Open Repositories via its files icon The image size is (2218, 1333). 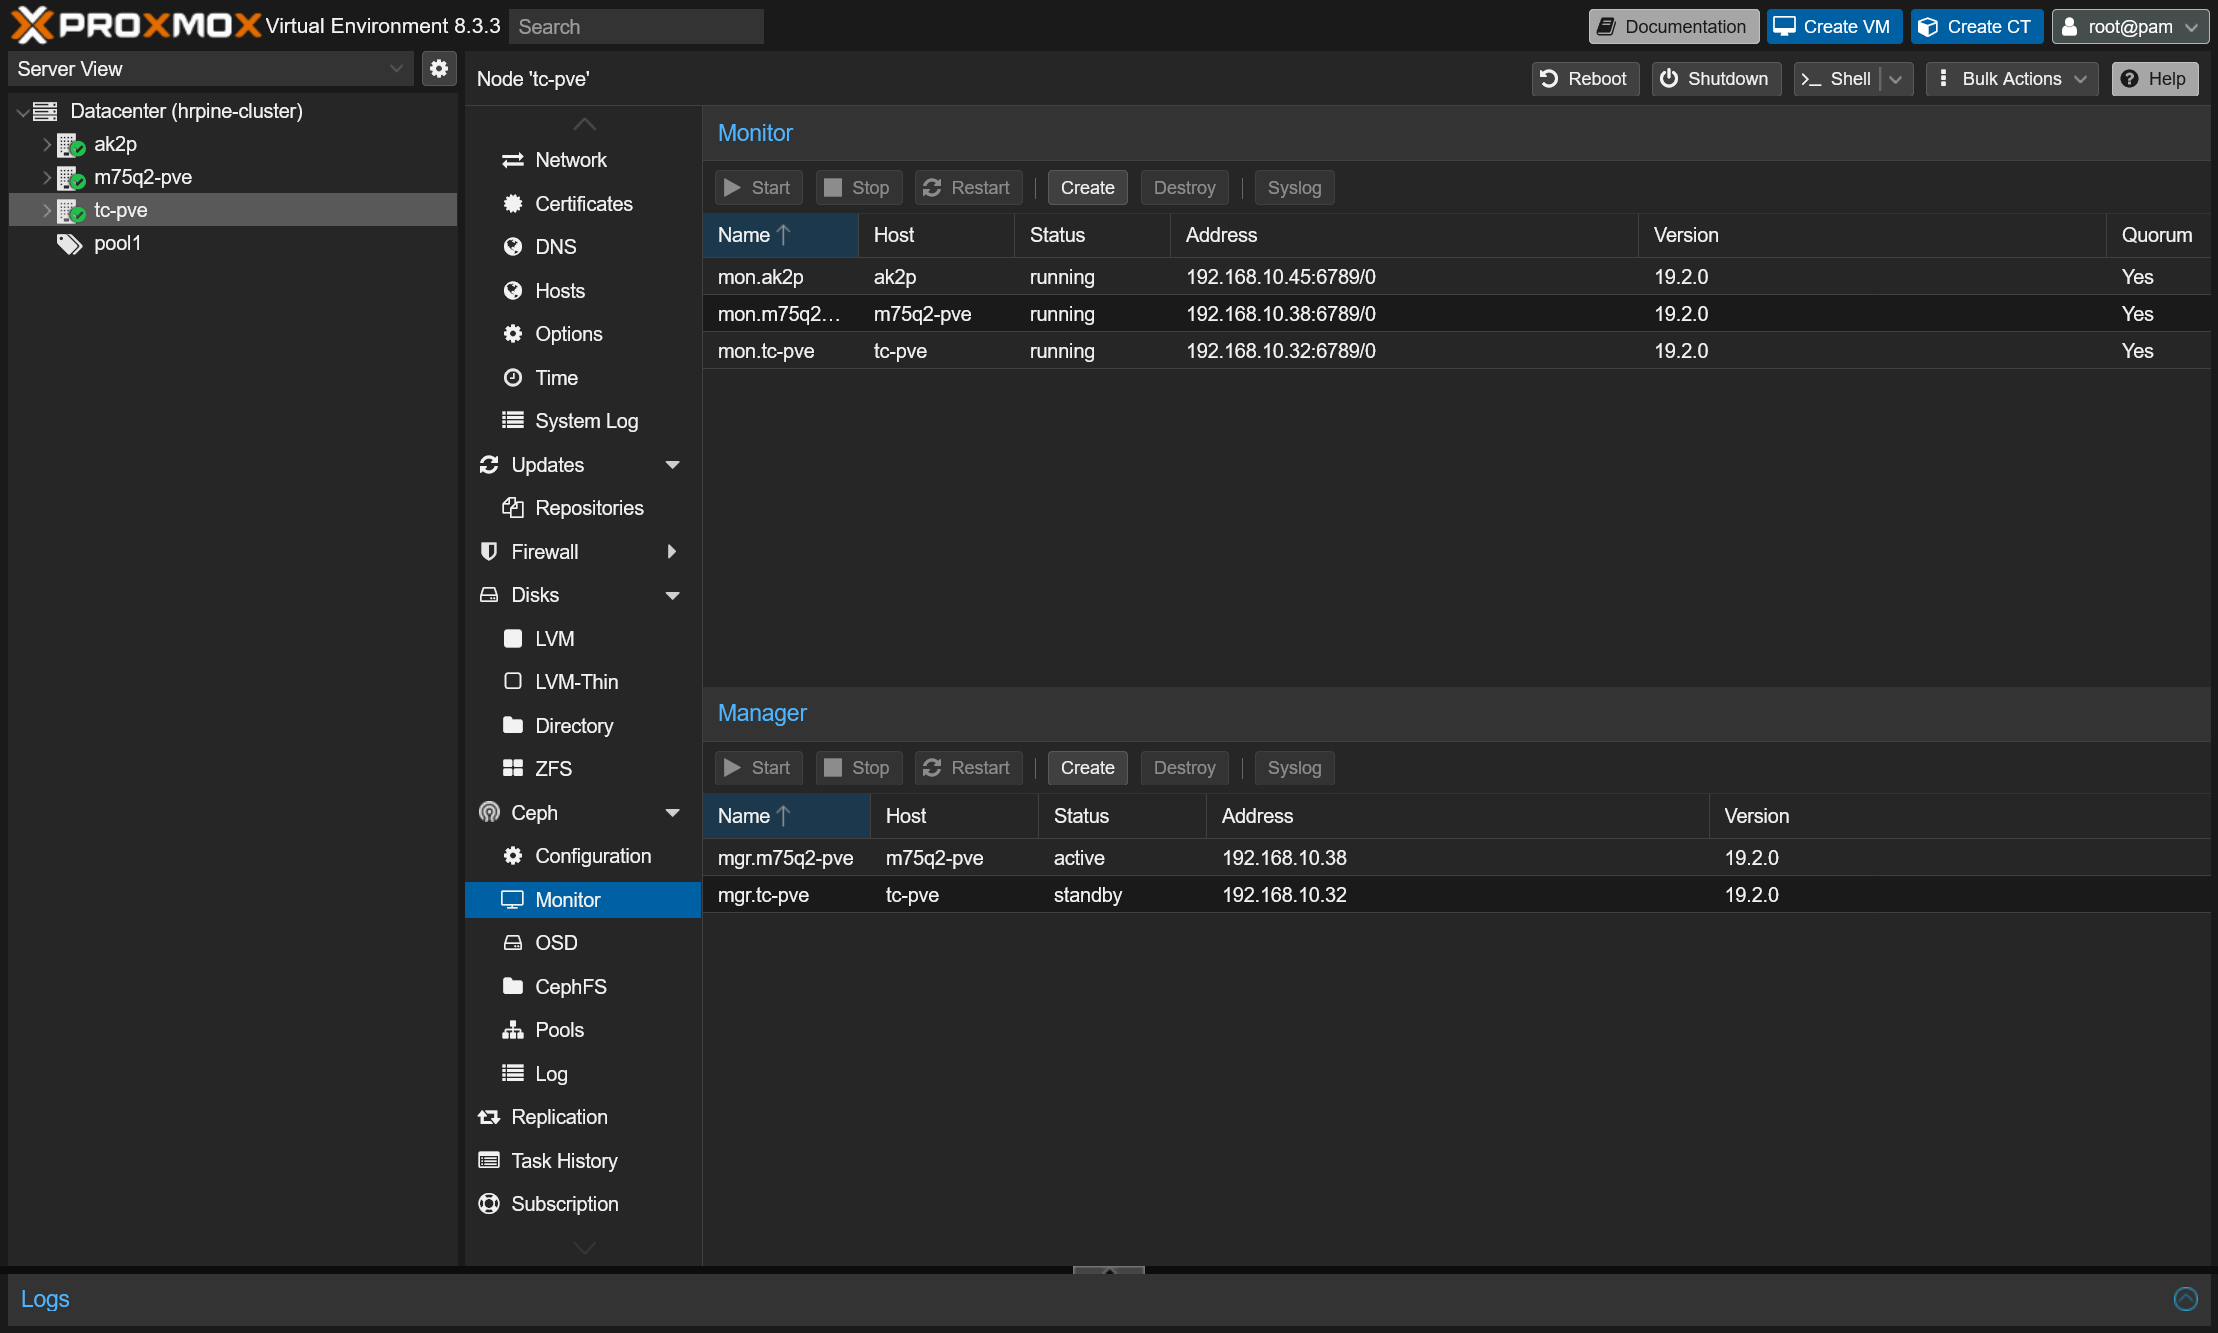[513, 508]
